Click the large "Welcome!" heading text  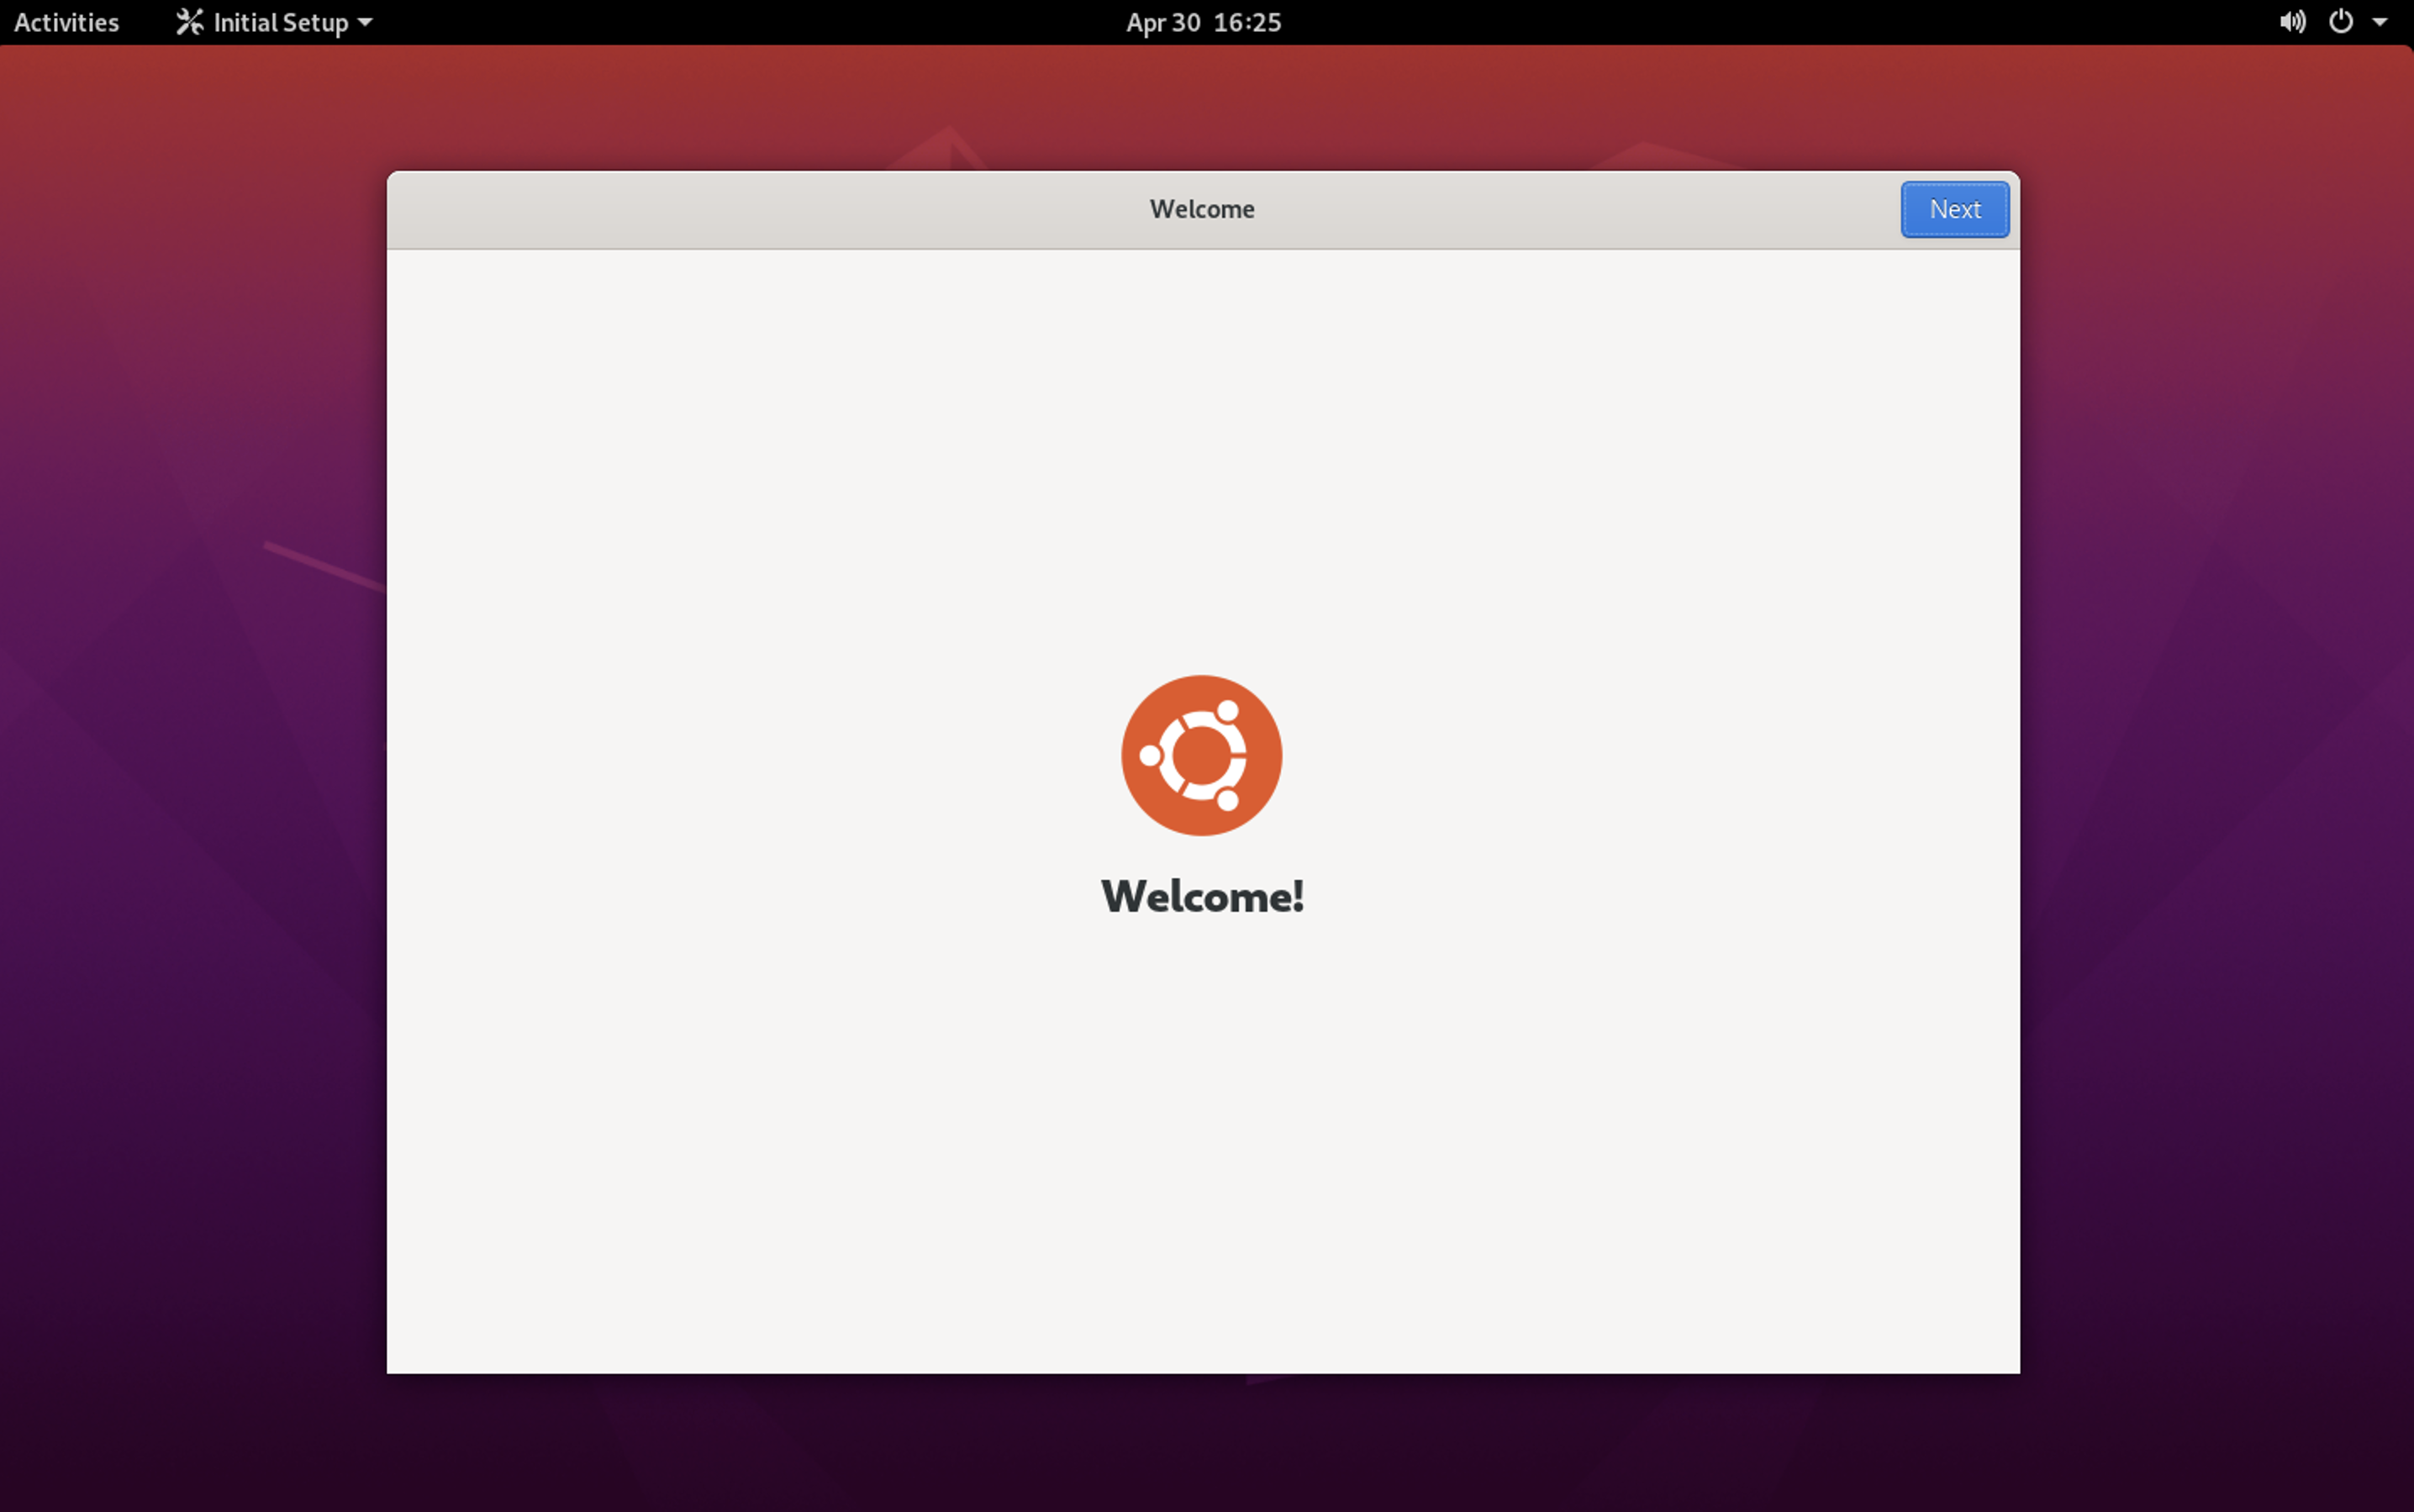pyautogui.click(x=1202, y=896)
